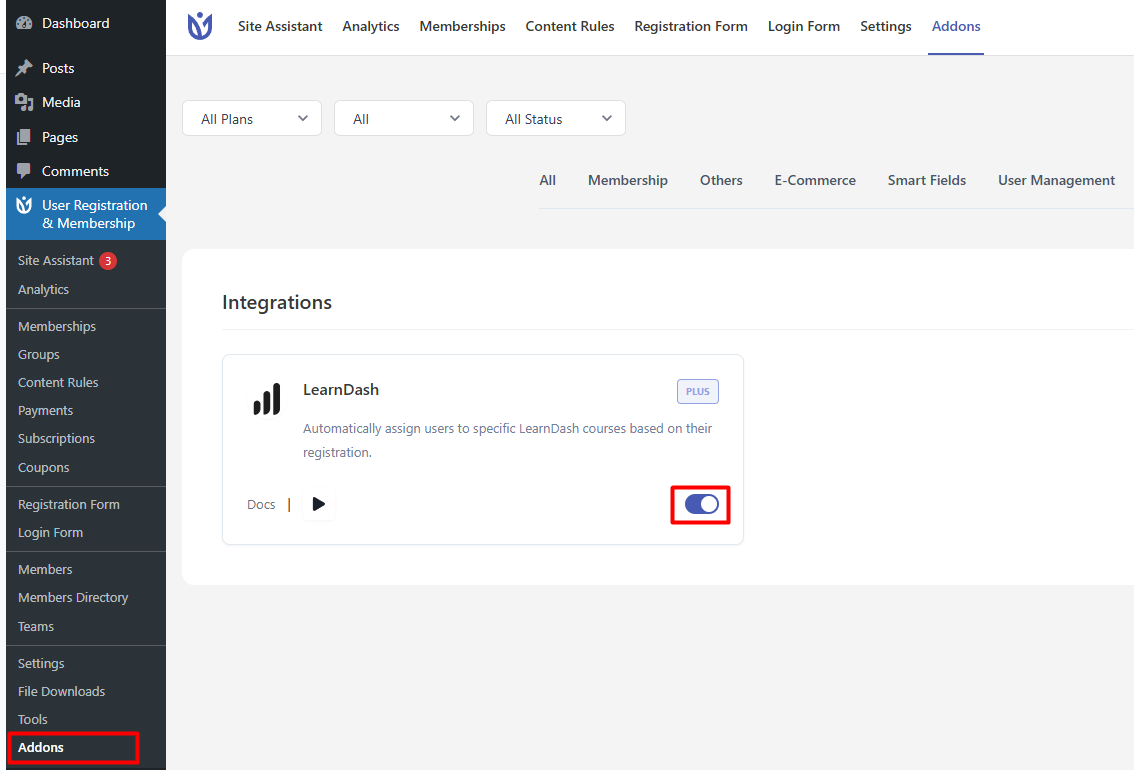Open Login Form in sidebar submenu
Viewport: 1134px width, 770px height.
click(51, 533)
